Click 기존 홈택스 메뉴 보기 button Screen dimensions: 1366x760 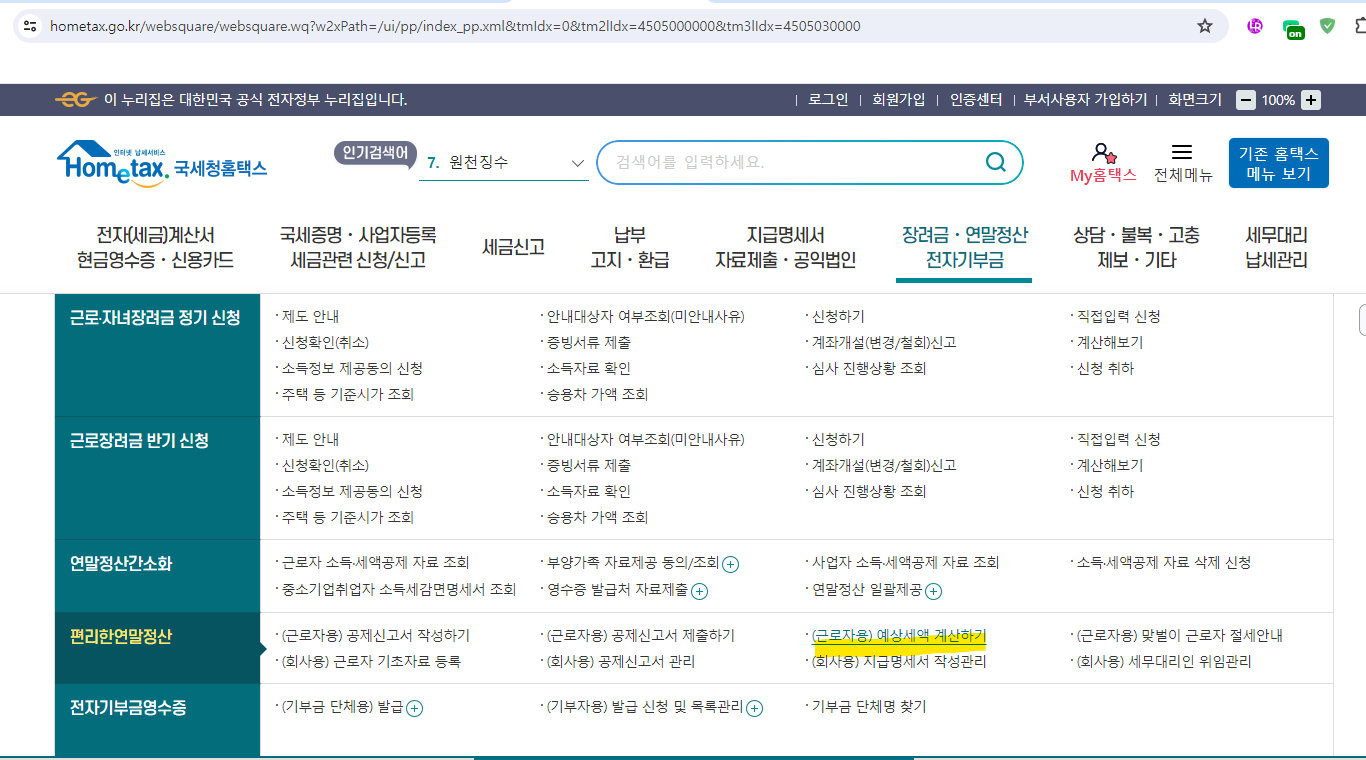tap(1278, 163)
